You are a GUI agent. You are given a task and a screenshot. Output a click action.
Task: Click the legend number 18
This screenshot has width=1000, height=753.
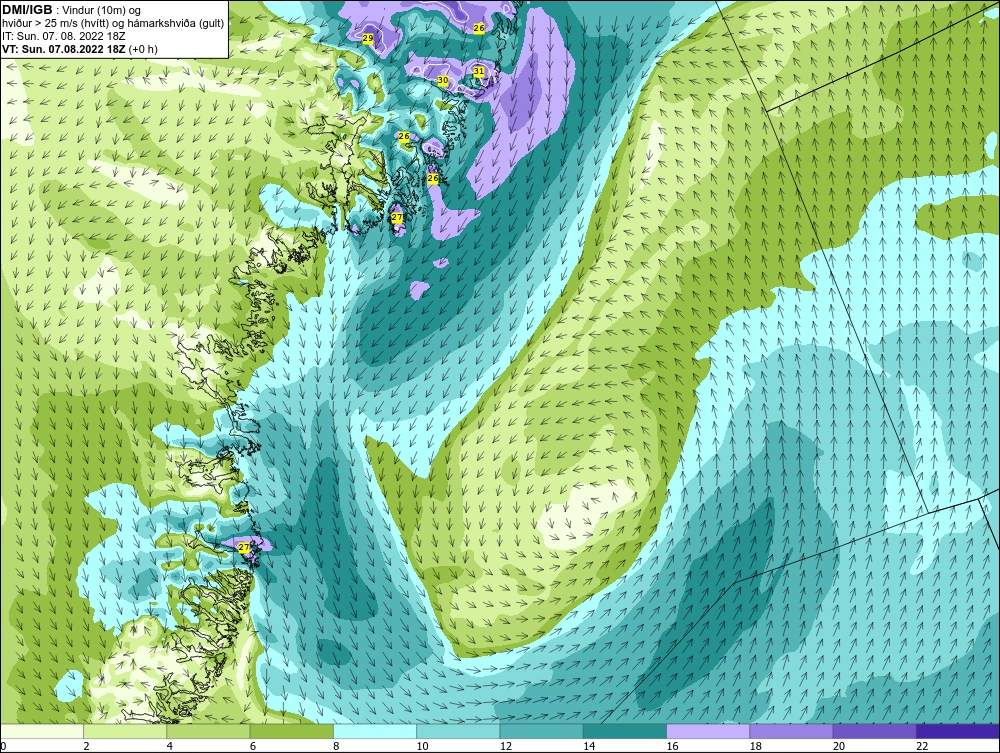pyautogui.click(x=756, y=747)
